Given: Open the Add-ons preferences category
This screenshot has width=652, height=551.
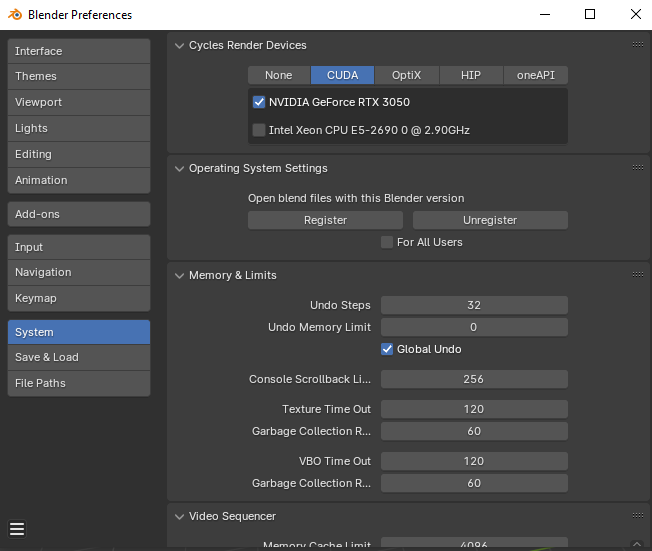Looking at the screenshot, I should [x=79, y=214].
